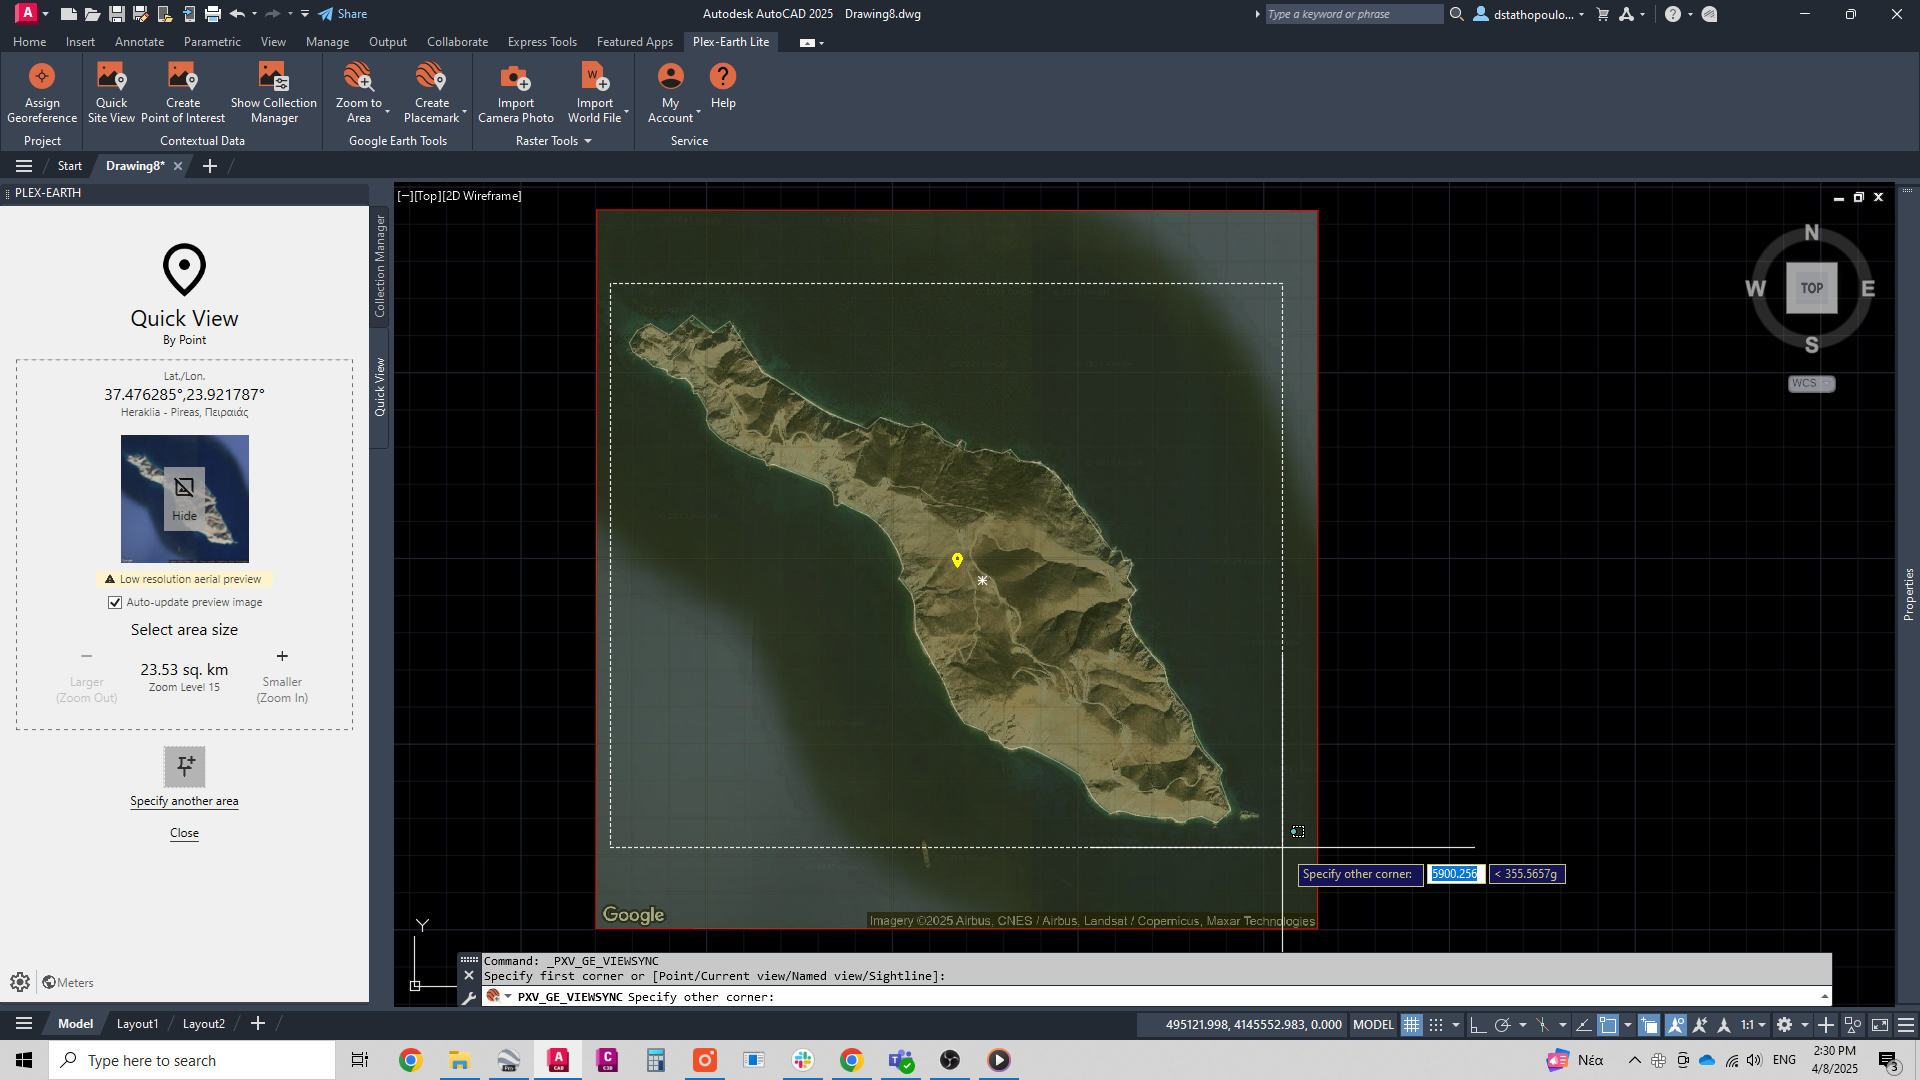Image resolution: width=1920 pixels, height=1080 pixels.
Task: Open the vertical Collection Manager side tab
Action: click(380, 266)
